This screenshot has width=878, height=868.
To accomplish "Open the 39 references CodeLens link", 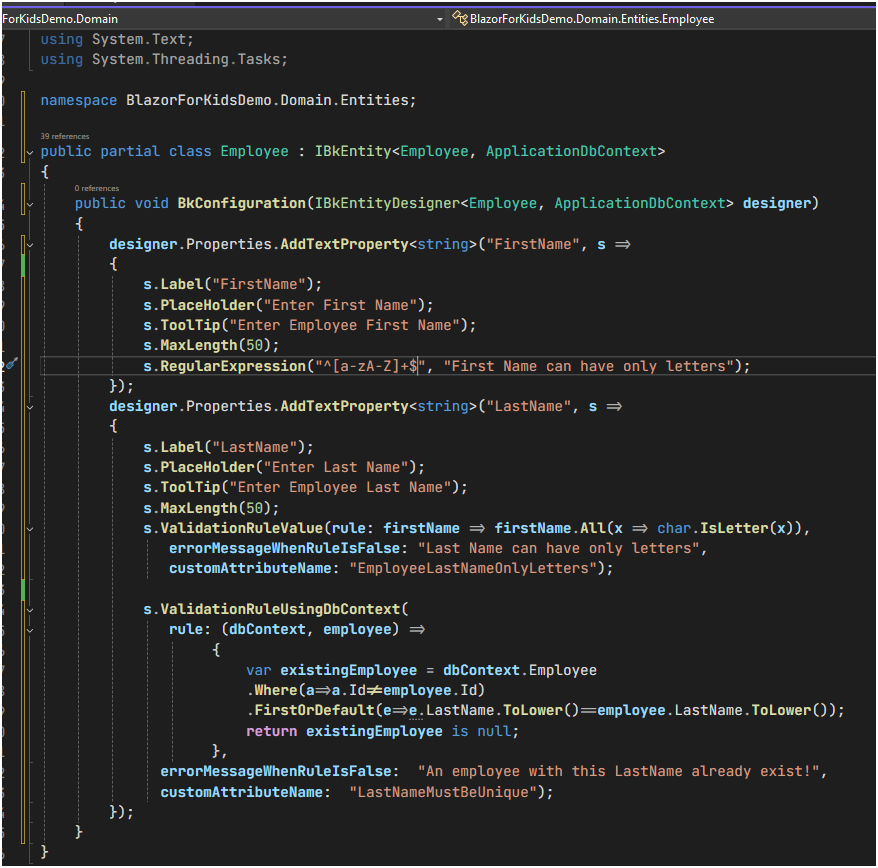I will 64,136.
